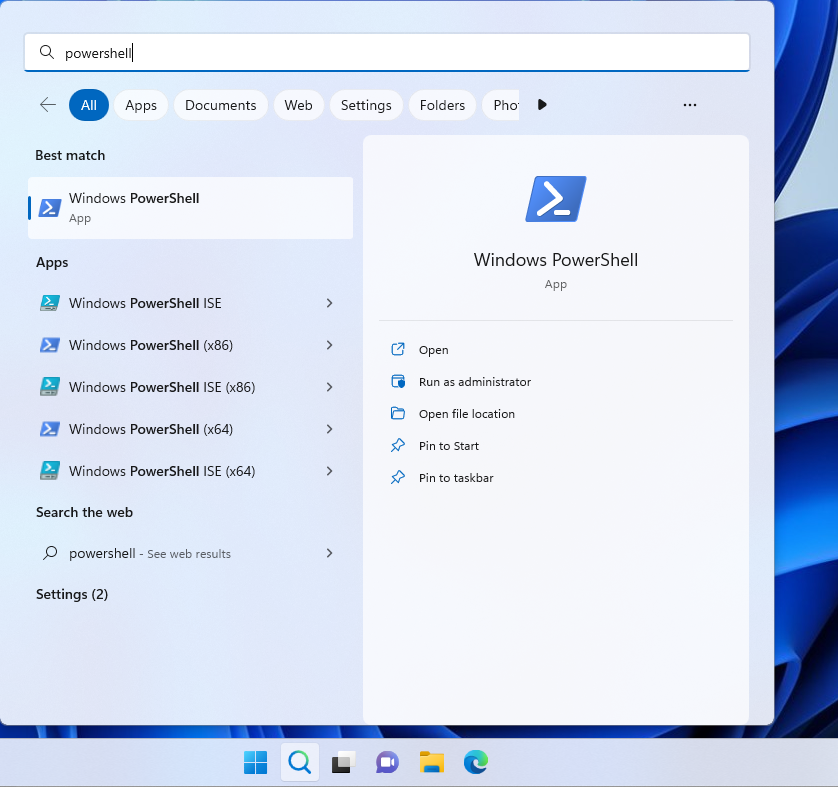
Task: Reveal hidden search filter categories
Action: pos(541,104)
